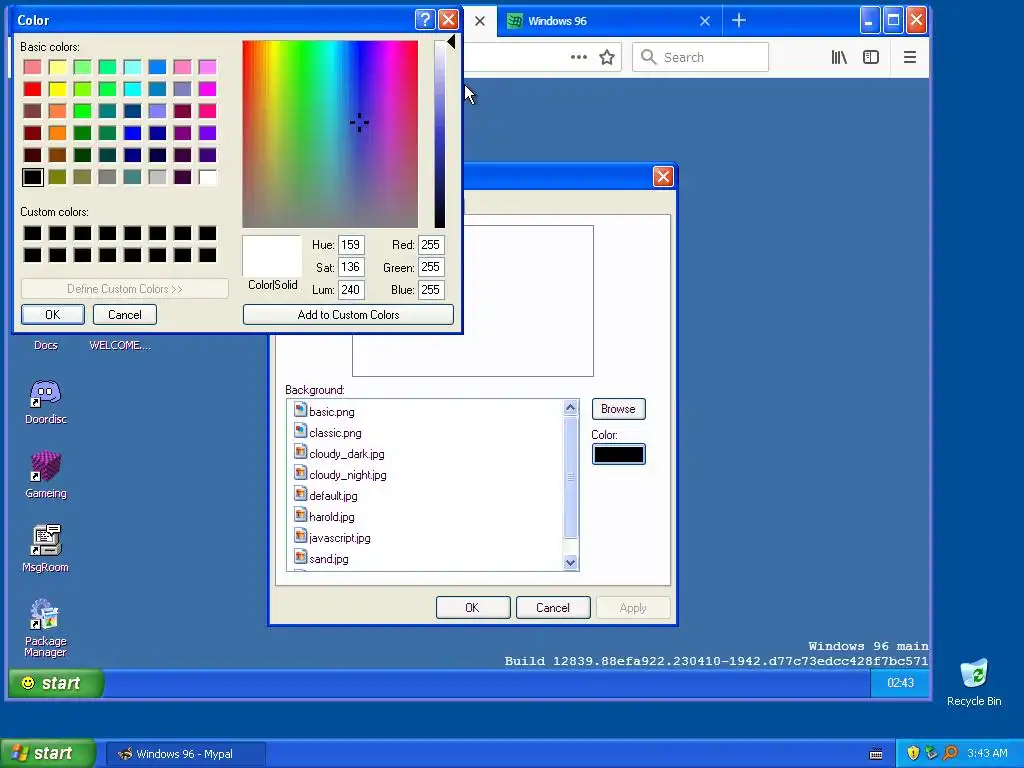Select default.jpg in the Background list
The height and width of the screenshot is (768, 1024).
point(333,496)
